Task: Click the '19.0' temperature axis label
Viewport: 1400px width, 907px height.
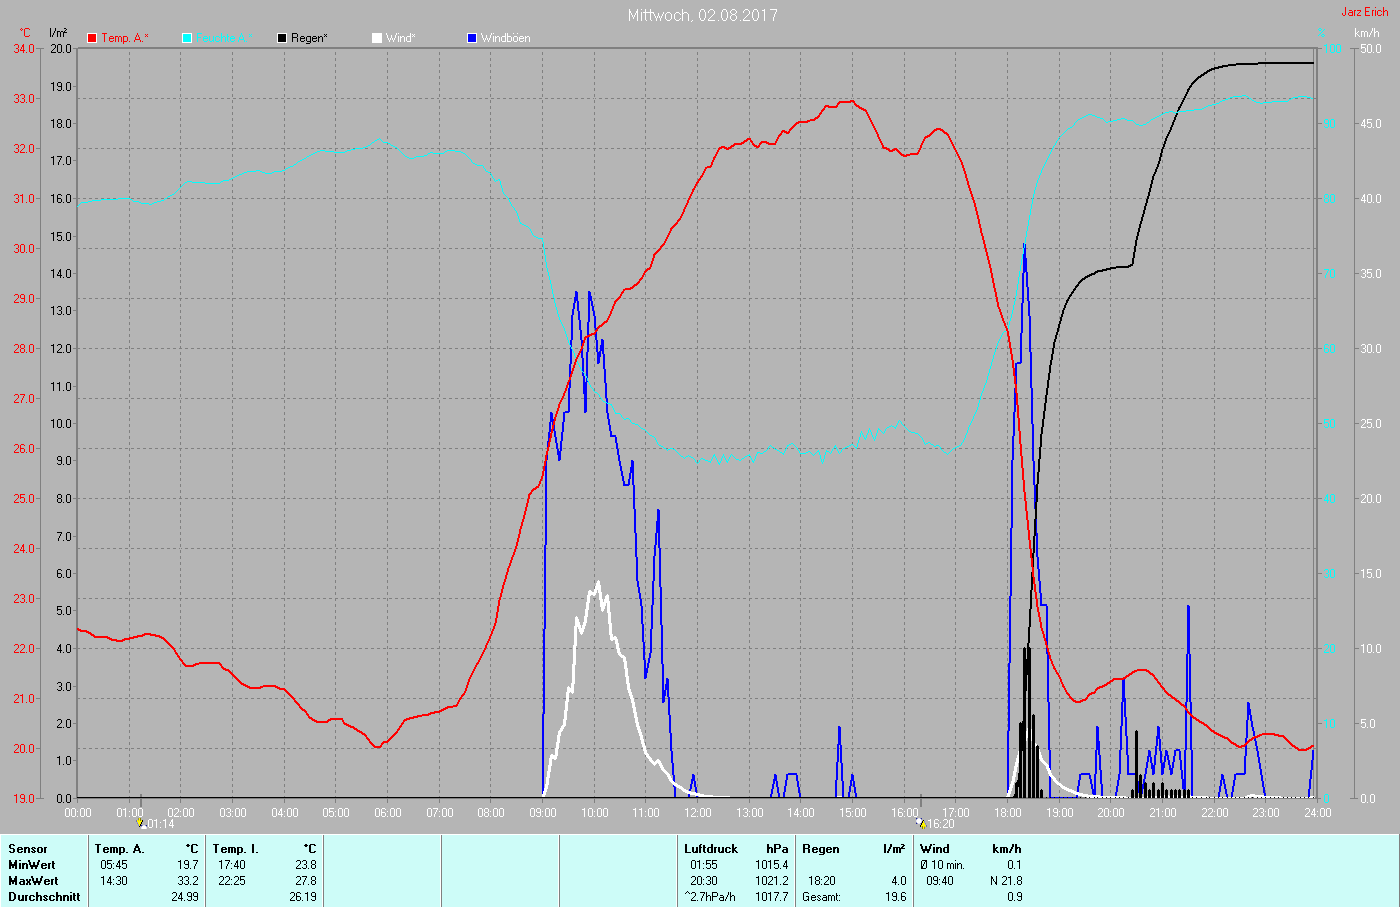Action: coord(24,799)
